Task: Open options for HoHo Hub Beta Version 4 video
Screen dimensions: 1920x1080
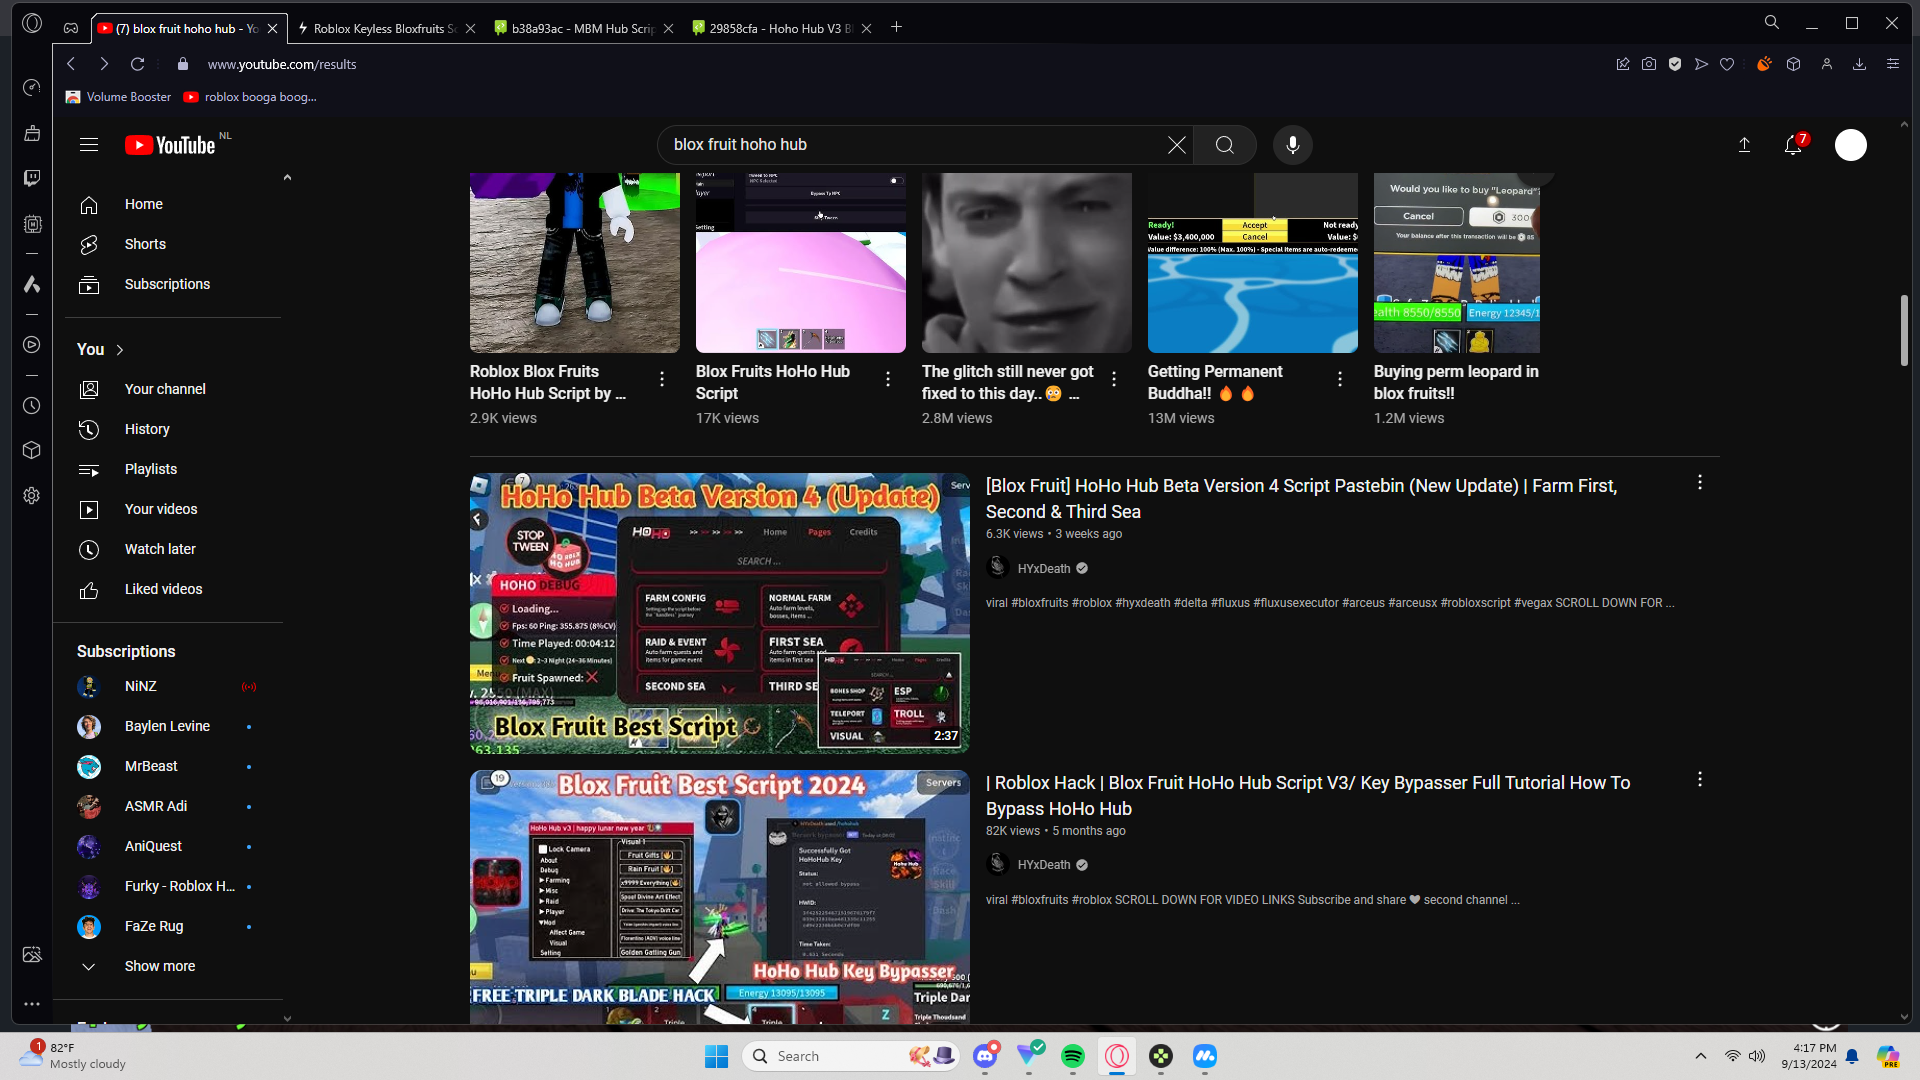Action: click(1700, 483)
